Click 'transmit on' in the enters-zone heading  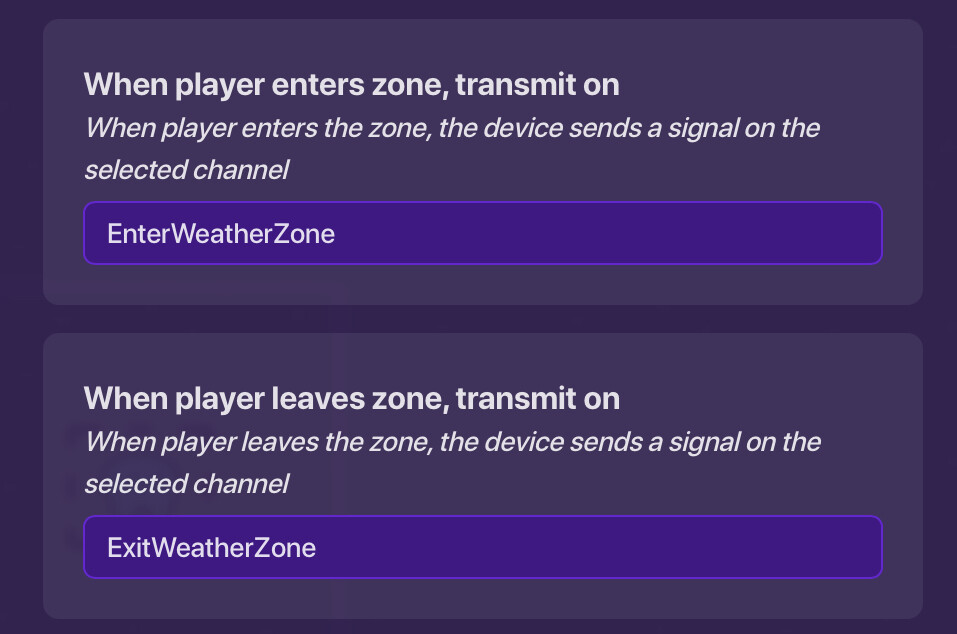[x=537, y=85]
